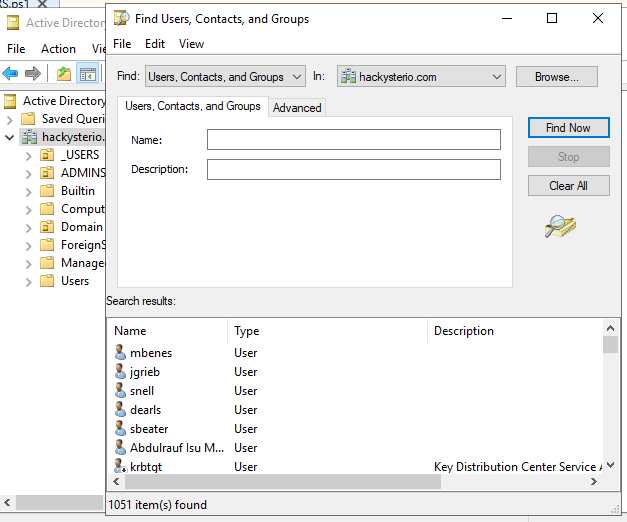Click the Browse... button
The image size is (627, 522).
pos(557,76)
